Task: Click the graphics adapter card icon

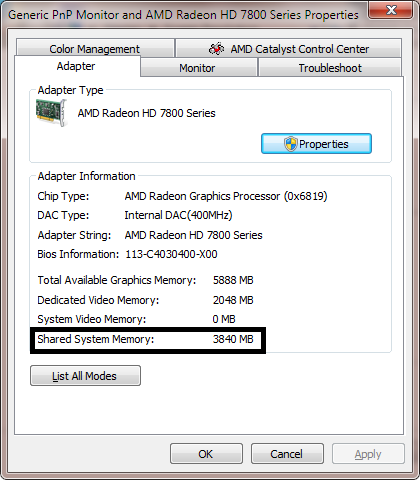Action: tap(51, 113)
